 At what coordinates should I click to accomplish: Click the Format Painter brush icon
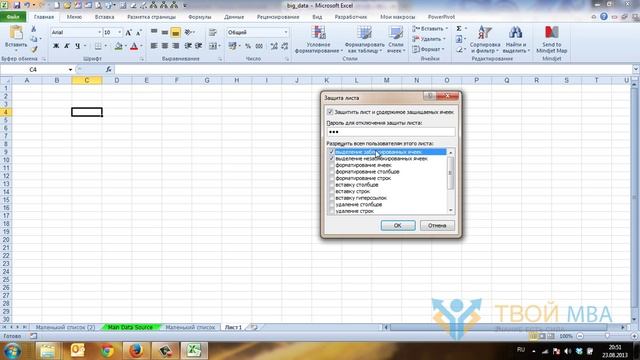pyautogui.click(x=34, y=49)
